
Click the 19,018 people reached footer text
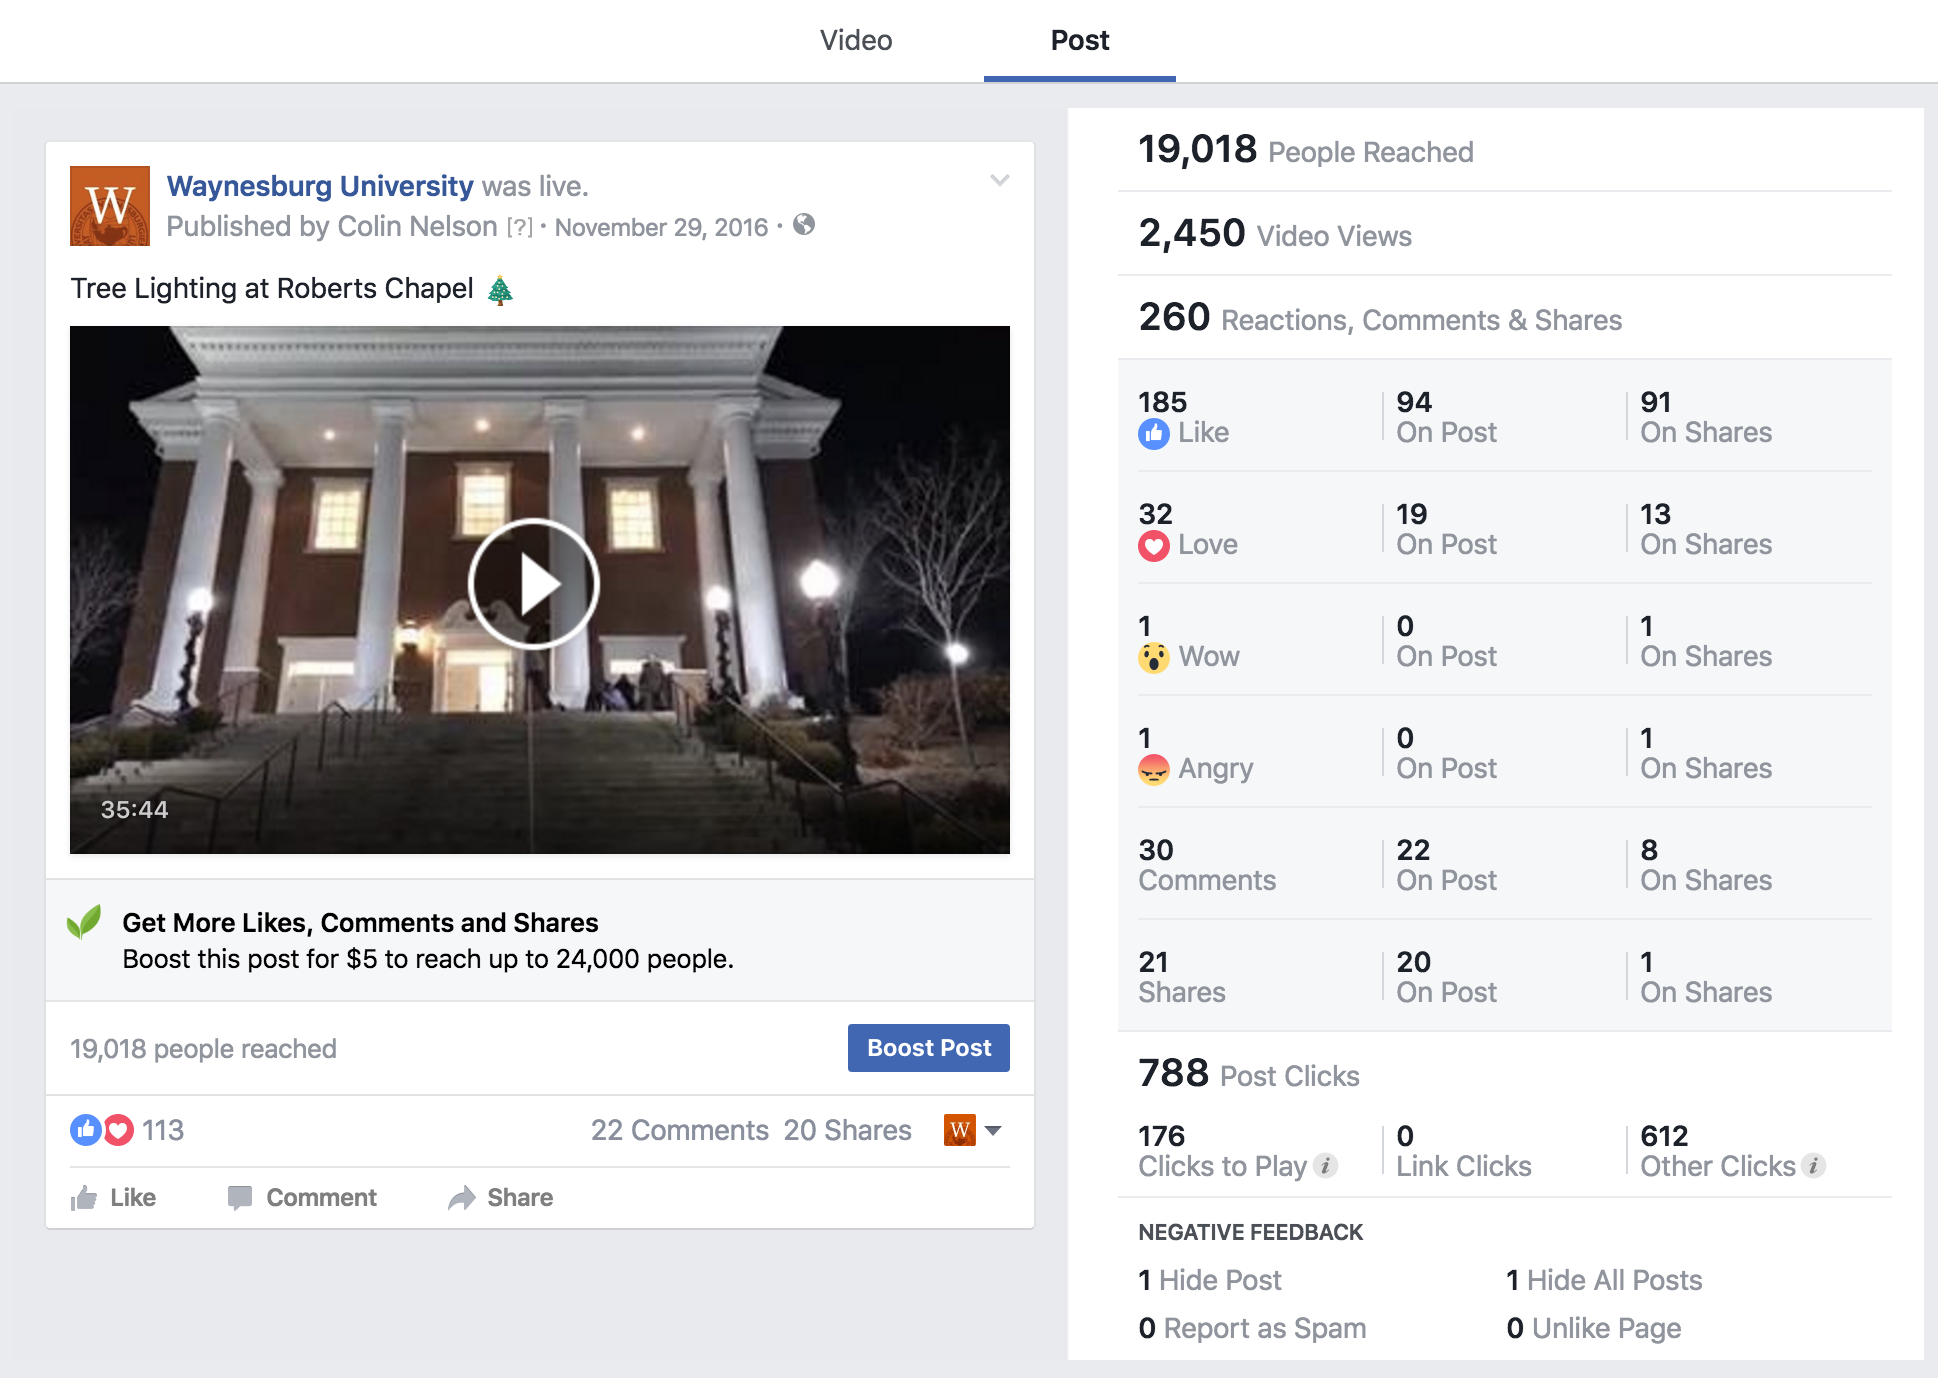point(203,1049)
